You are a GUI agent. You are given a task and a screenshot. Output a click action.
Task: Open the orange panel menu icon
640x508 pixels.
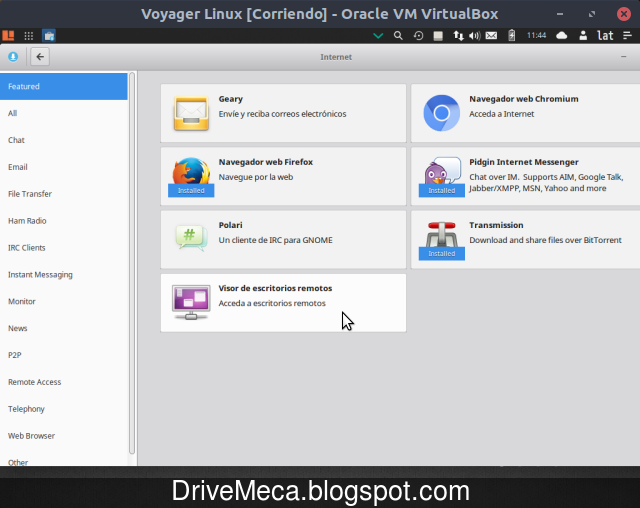8,36
